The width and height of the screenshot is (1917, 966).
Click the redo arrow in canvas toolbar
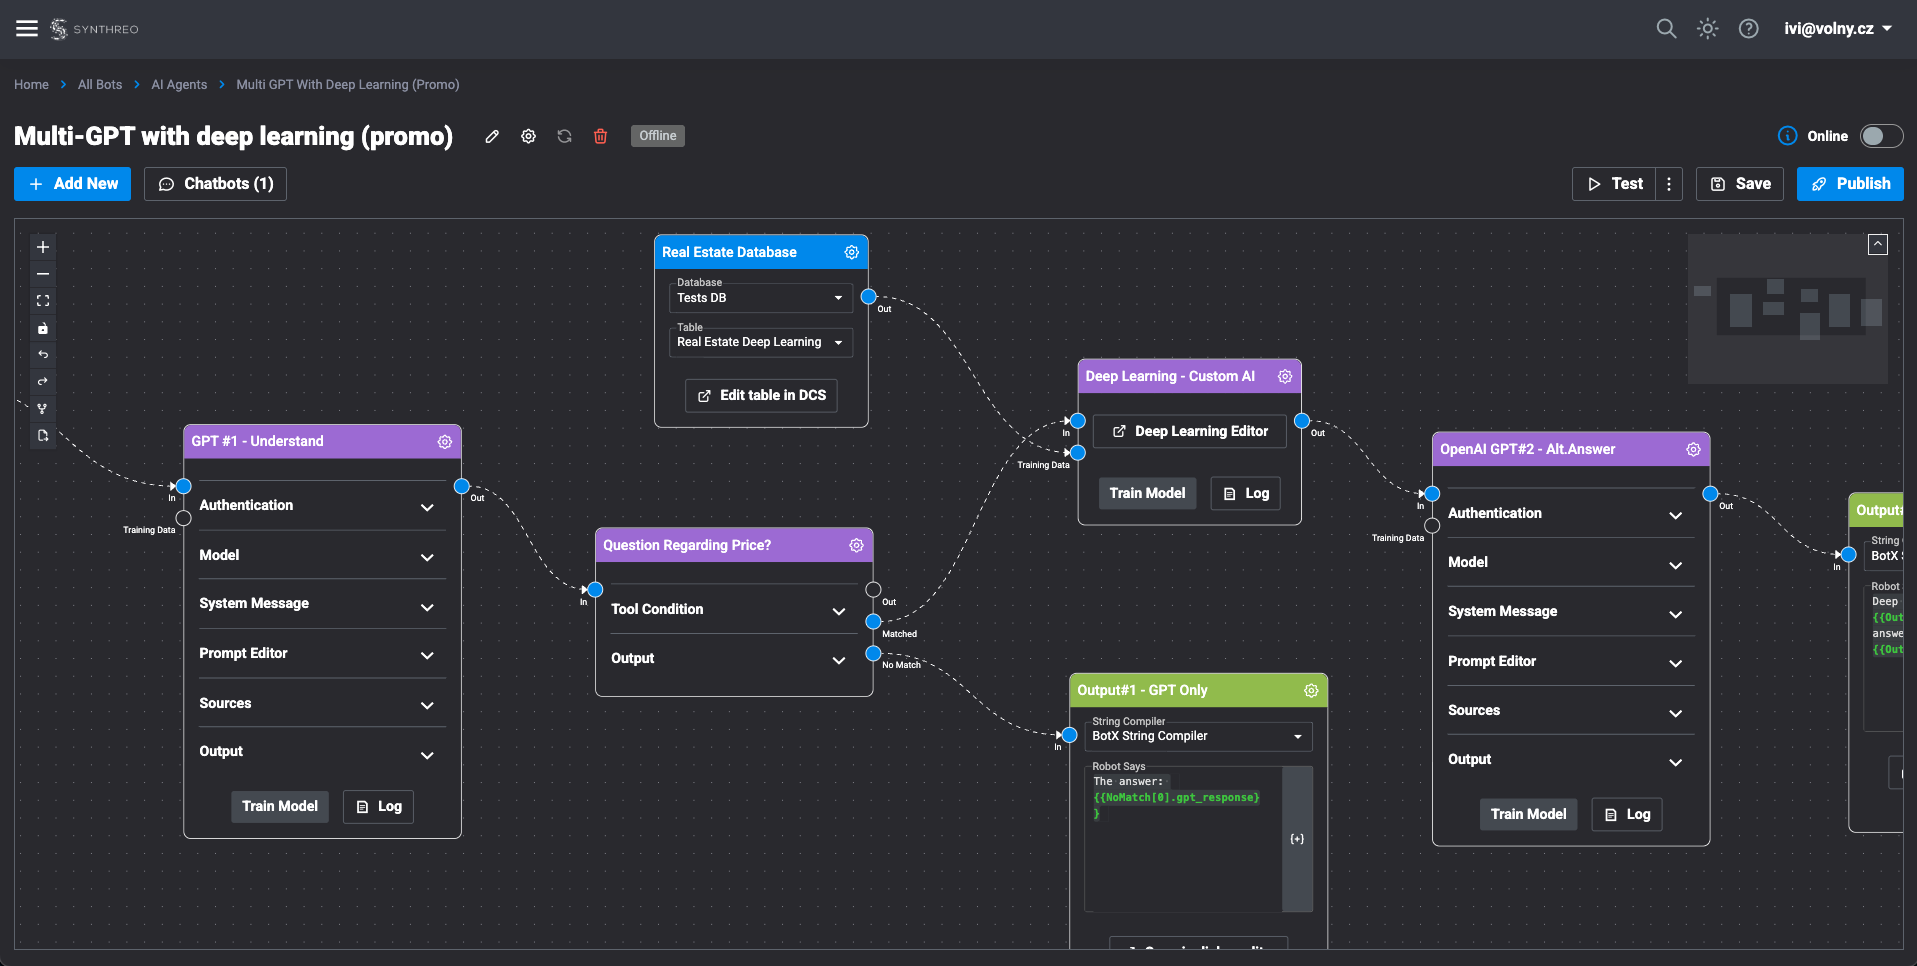[42, 381]
